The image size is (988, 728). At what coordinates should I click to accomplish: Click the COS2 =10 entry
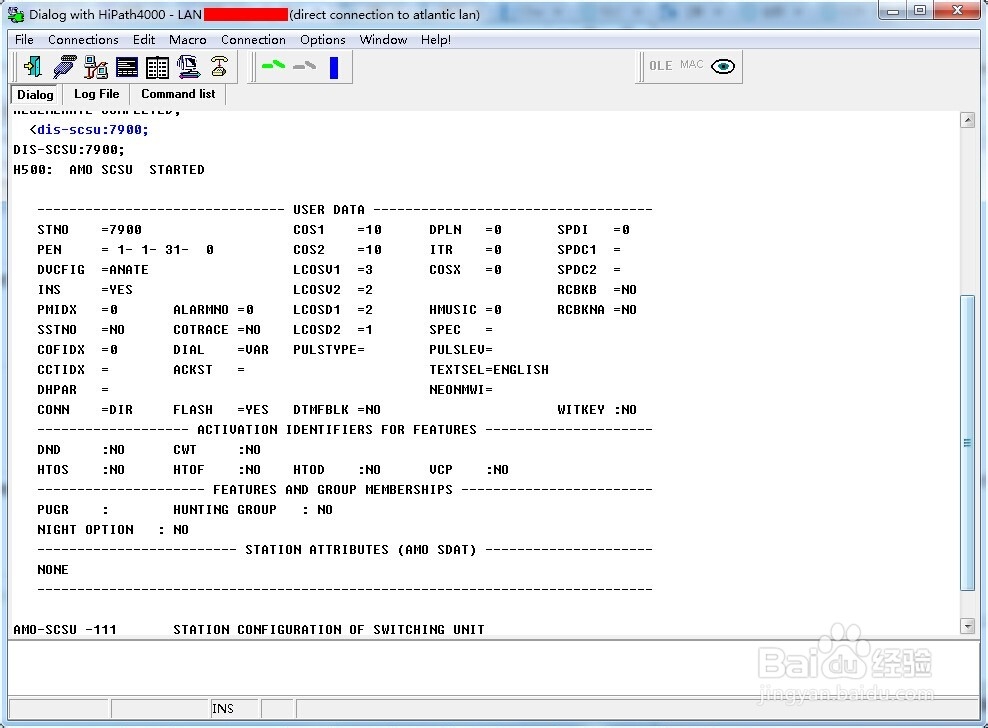point(338,250)
